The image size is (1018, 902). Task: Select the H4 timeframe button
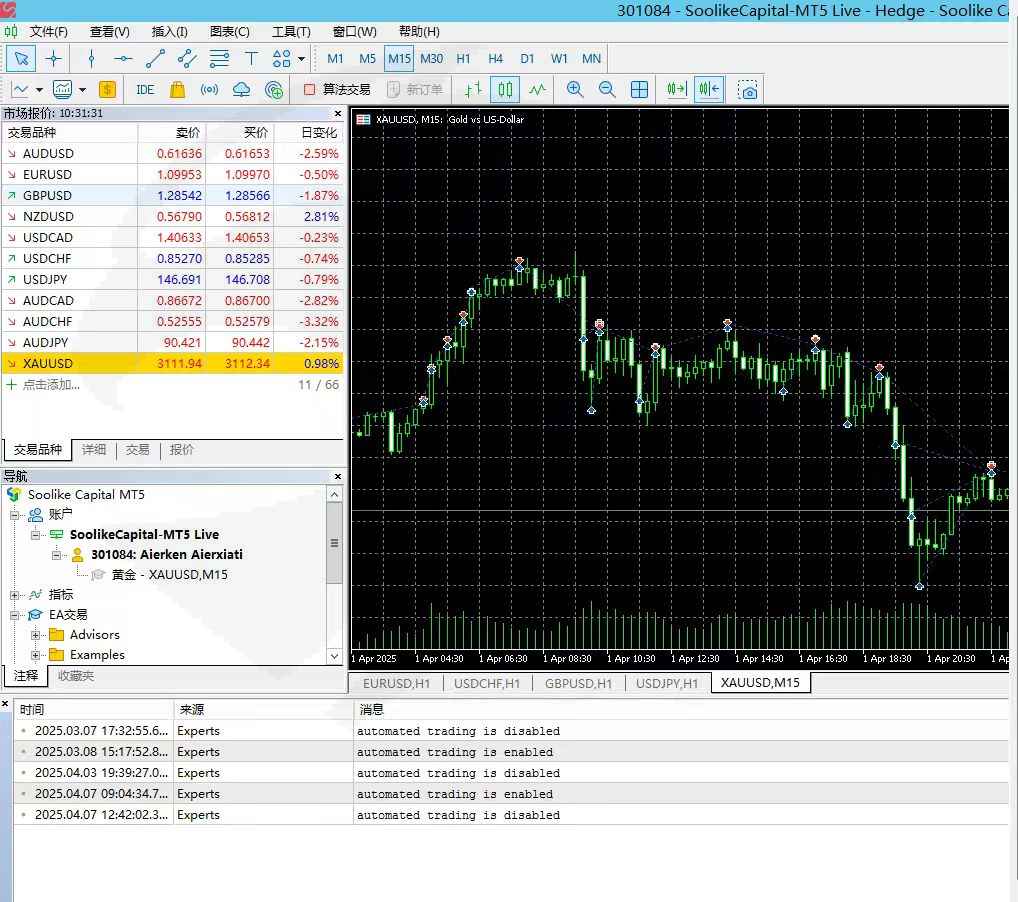(x=495, y=58)
